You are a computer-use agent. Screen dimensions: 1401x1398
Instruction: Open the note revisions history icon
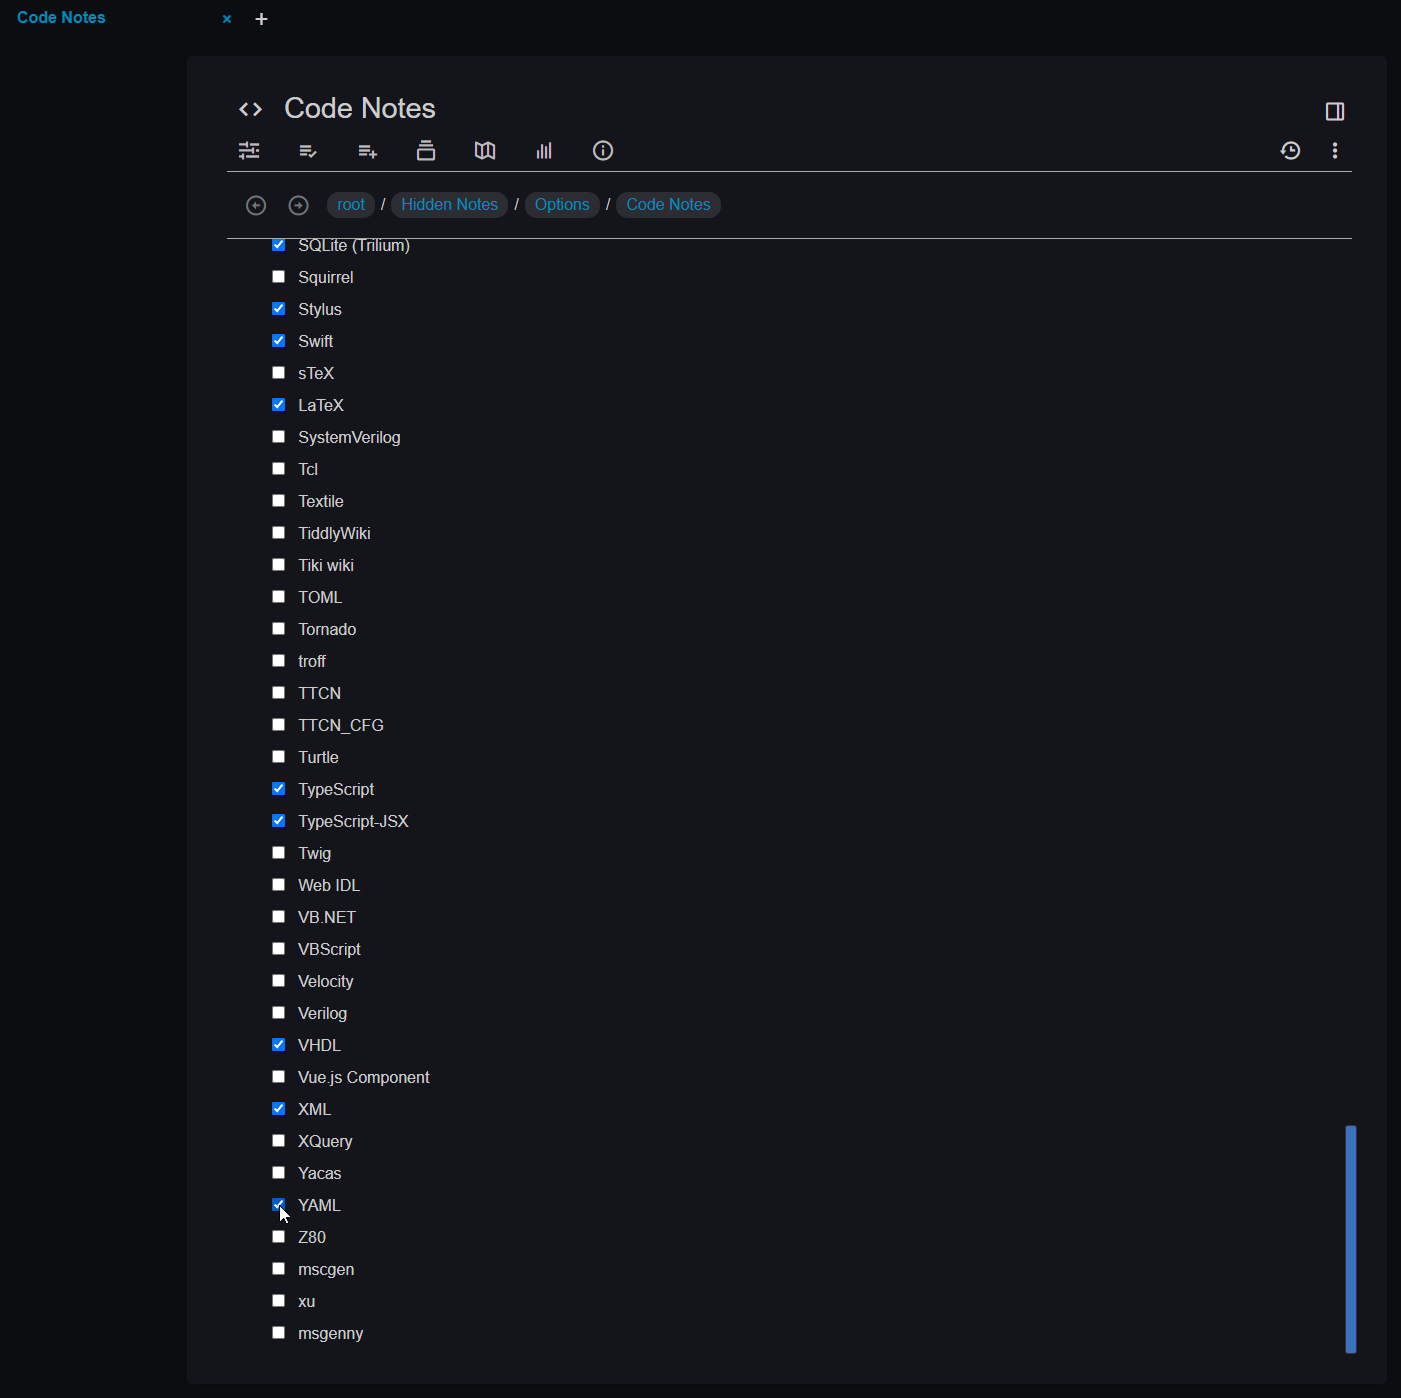(1291, 151)
